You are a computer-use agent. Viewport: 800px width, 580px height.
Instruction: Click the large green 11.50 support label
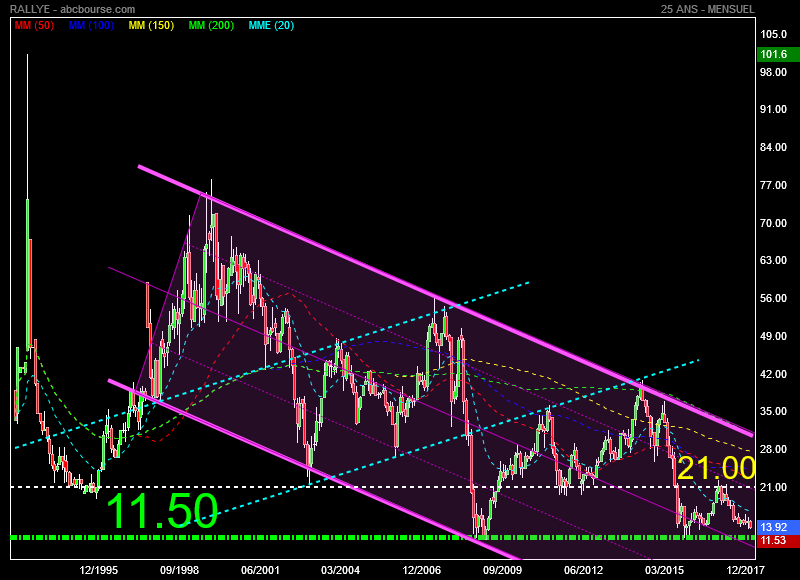(x=162, y=511)
